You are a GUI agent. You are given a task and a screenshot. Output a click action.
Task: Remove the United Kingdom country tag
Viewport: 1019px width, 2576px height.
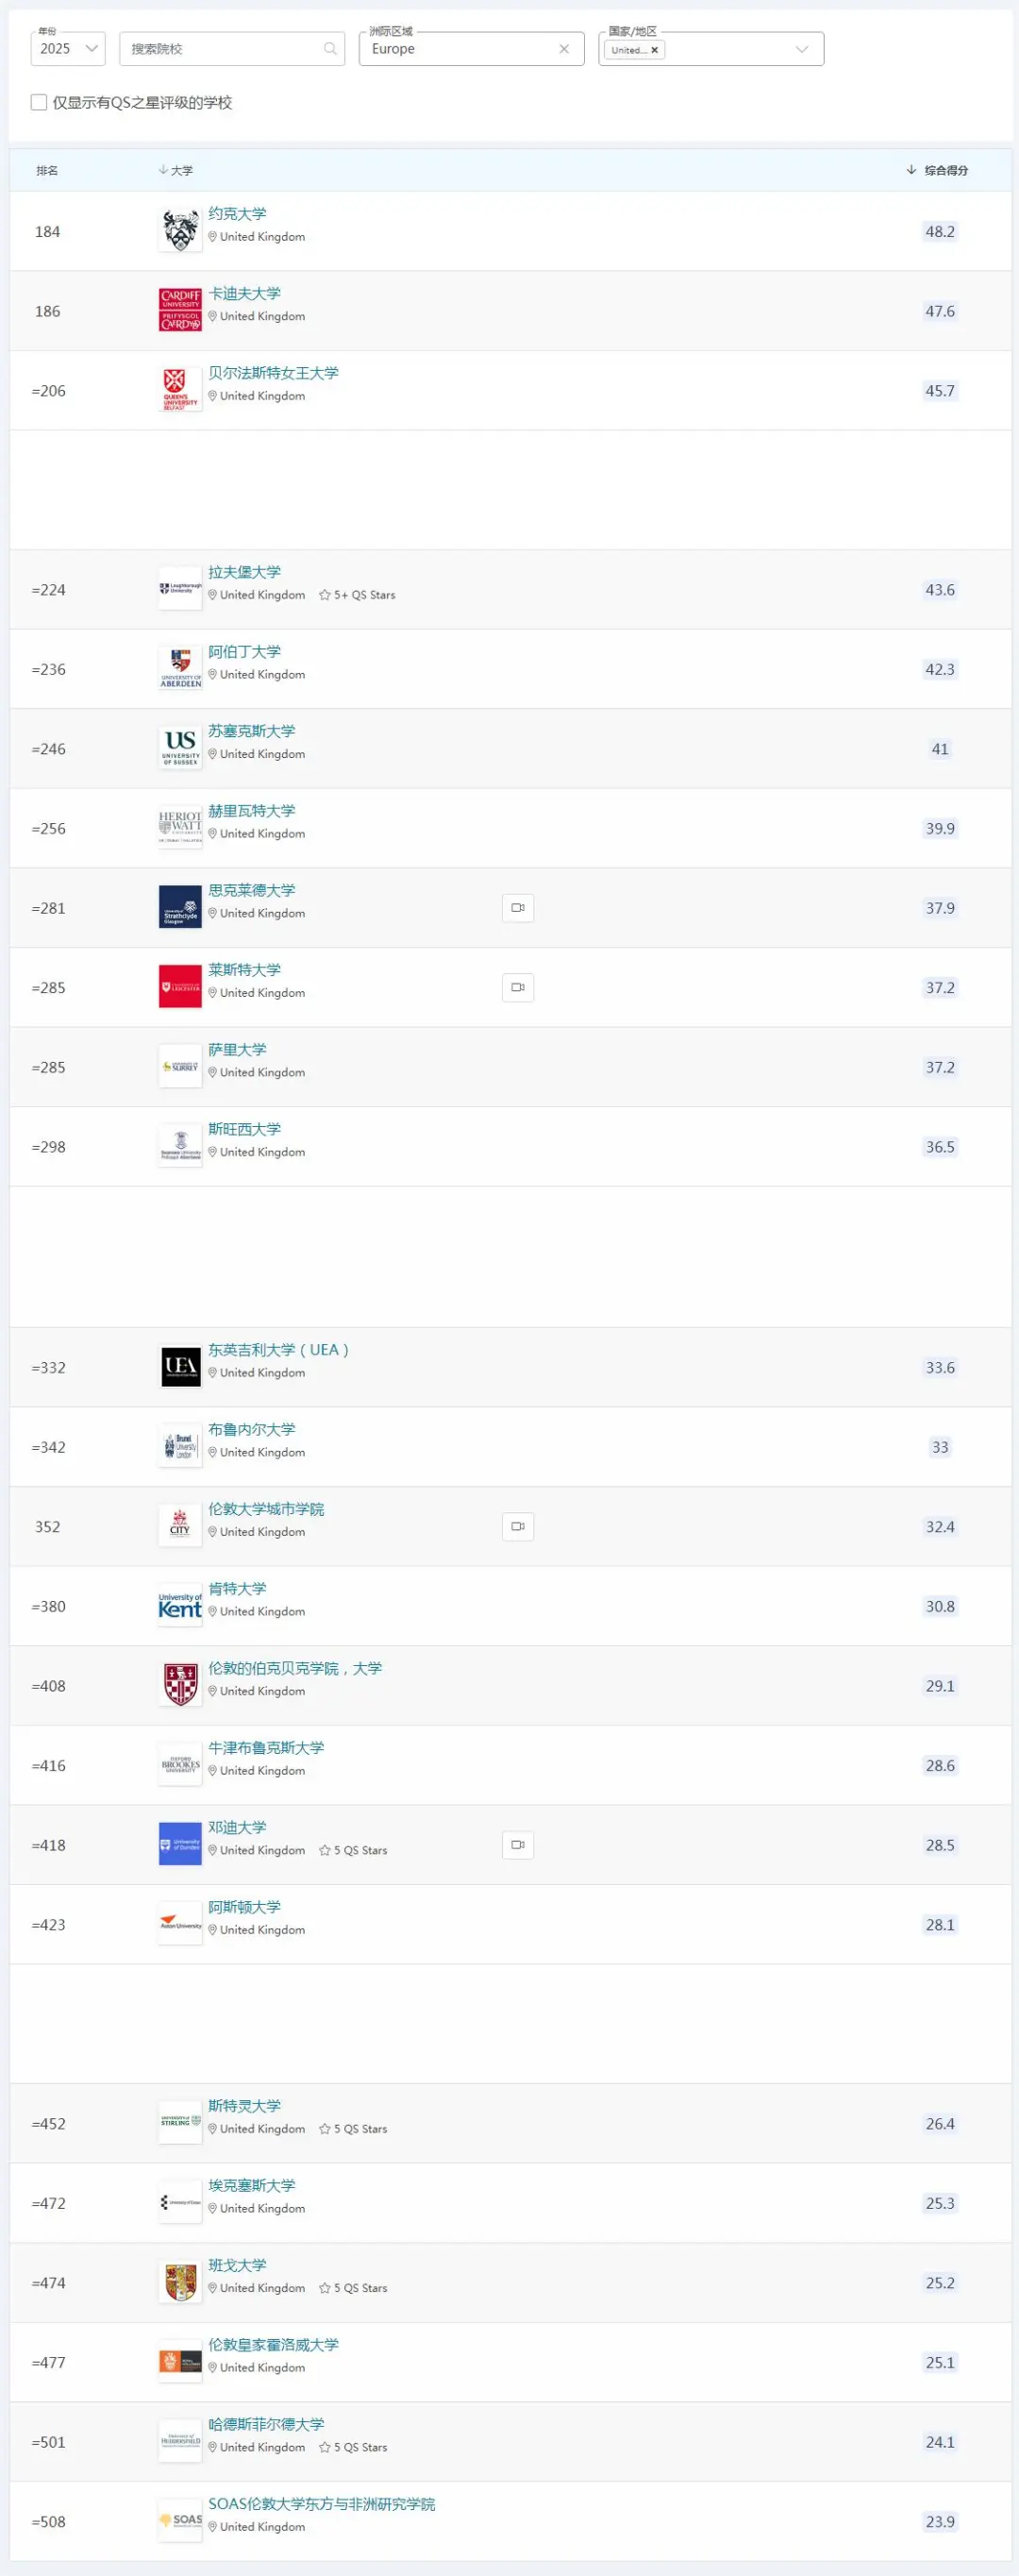[655, 50]
